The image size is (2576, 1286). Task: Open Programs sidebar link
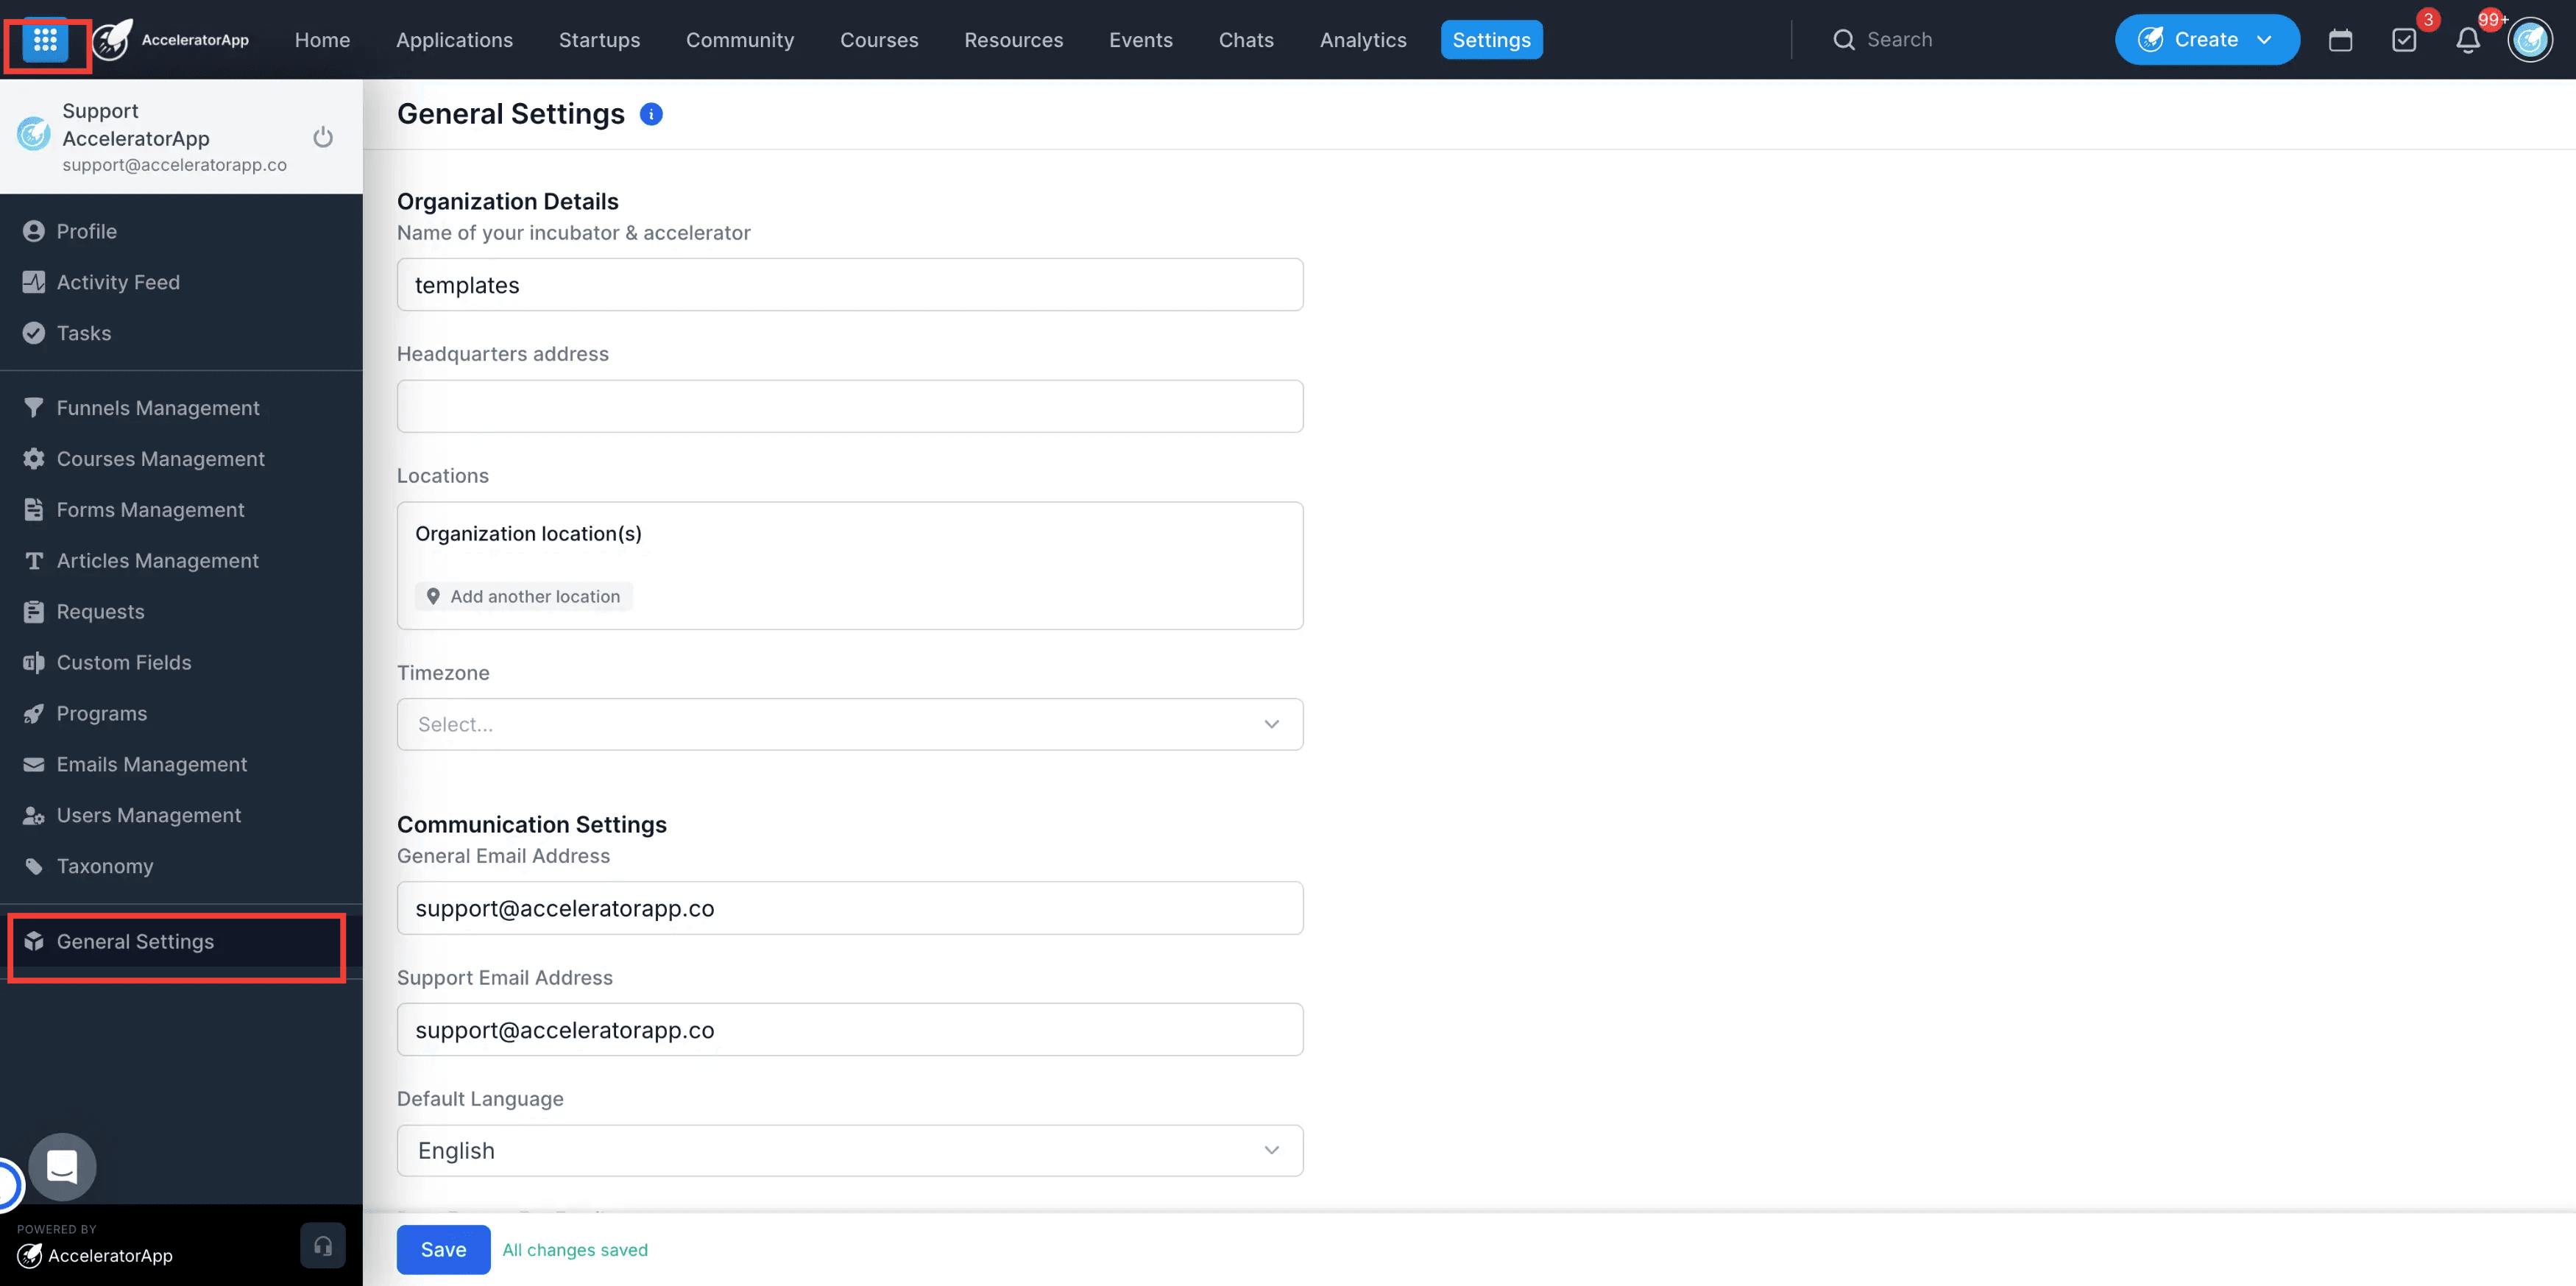(x=102, y=713)
